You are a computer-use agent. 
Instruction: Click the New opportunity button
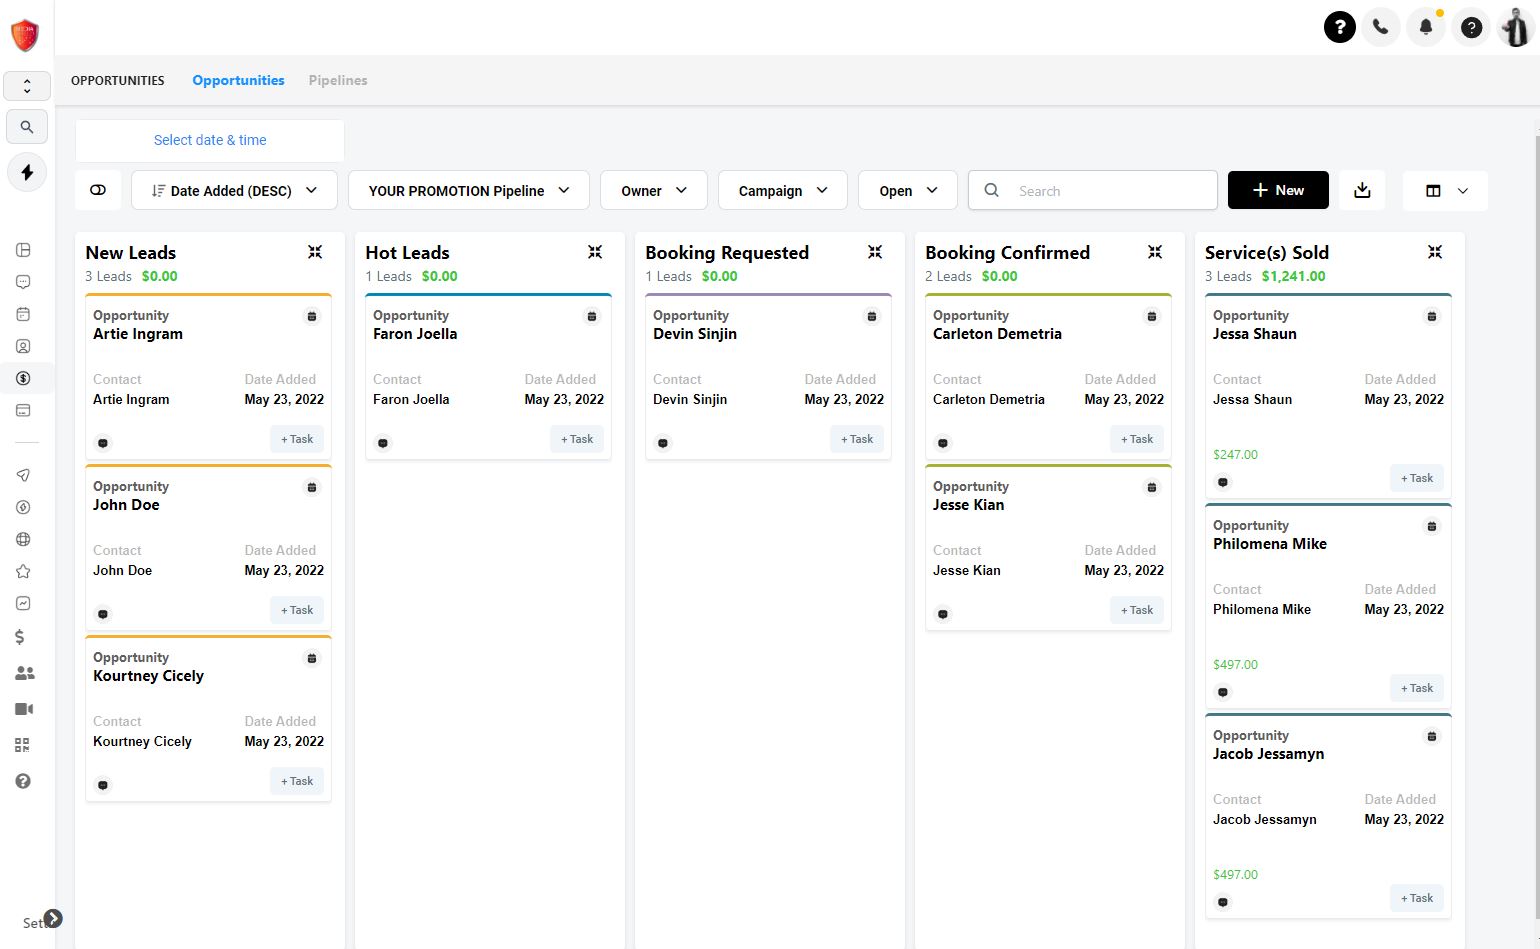1277,190
